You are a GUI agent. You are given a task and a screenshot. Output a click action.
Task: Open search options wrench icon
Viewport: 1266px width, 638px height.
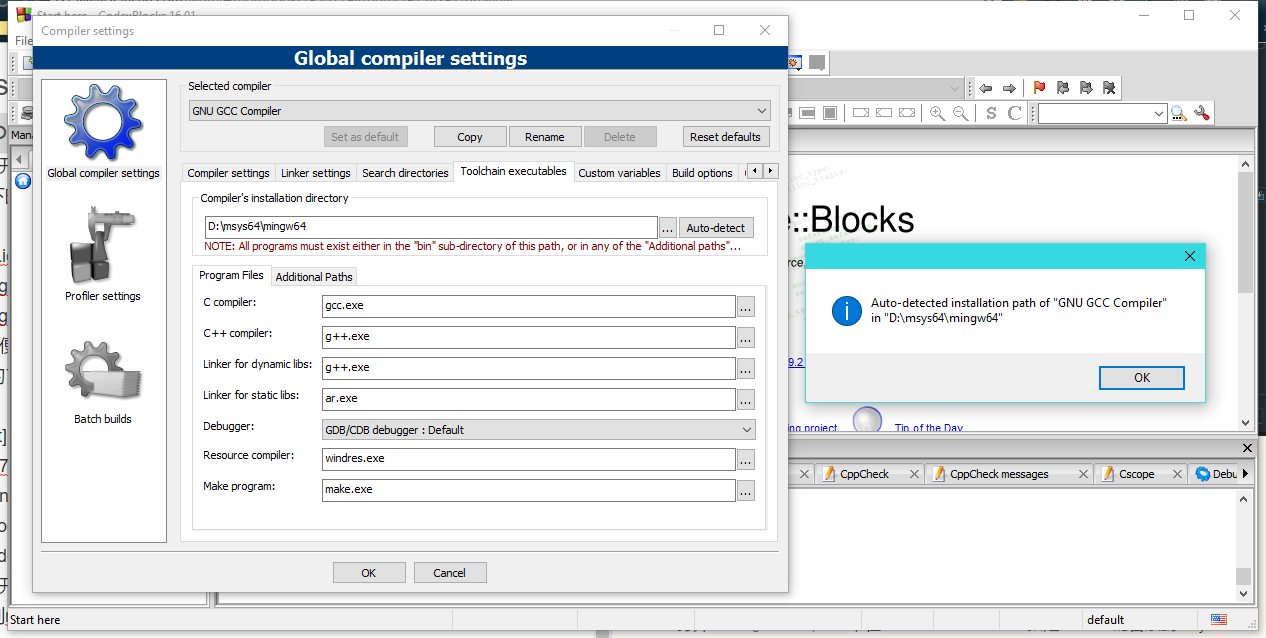[1201, 113]
